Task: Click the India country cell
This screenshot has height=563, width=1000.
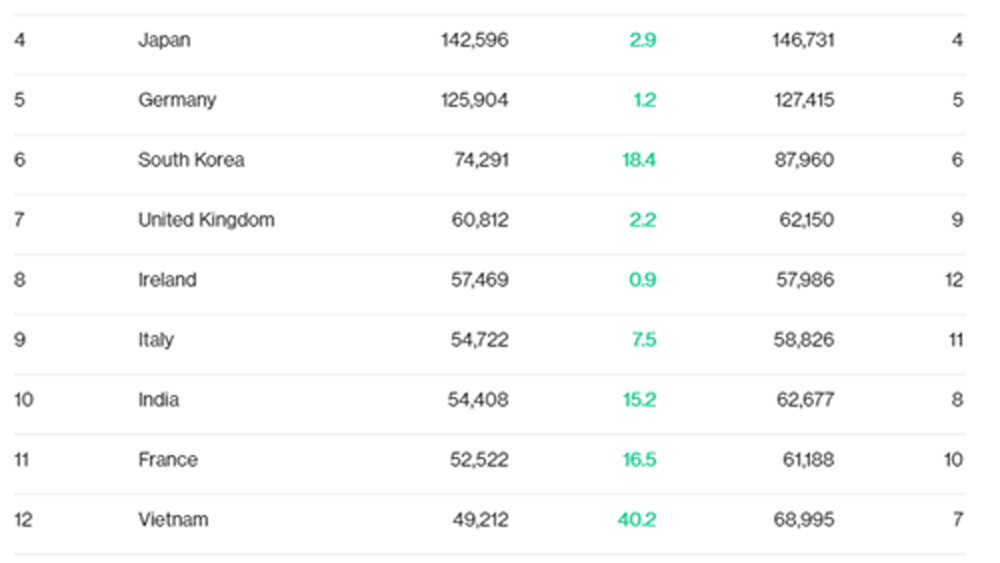Action: click(159, 400)
